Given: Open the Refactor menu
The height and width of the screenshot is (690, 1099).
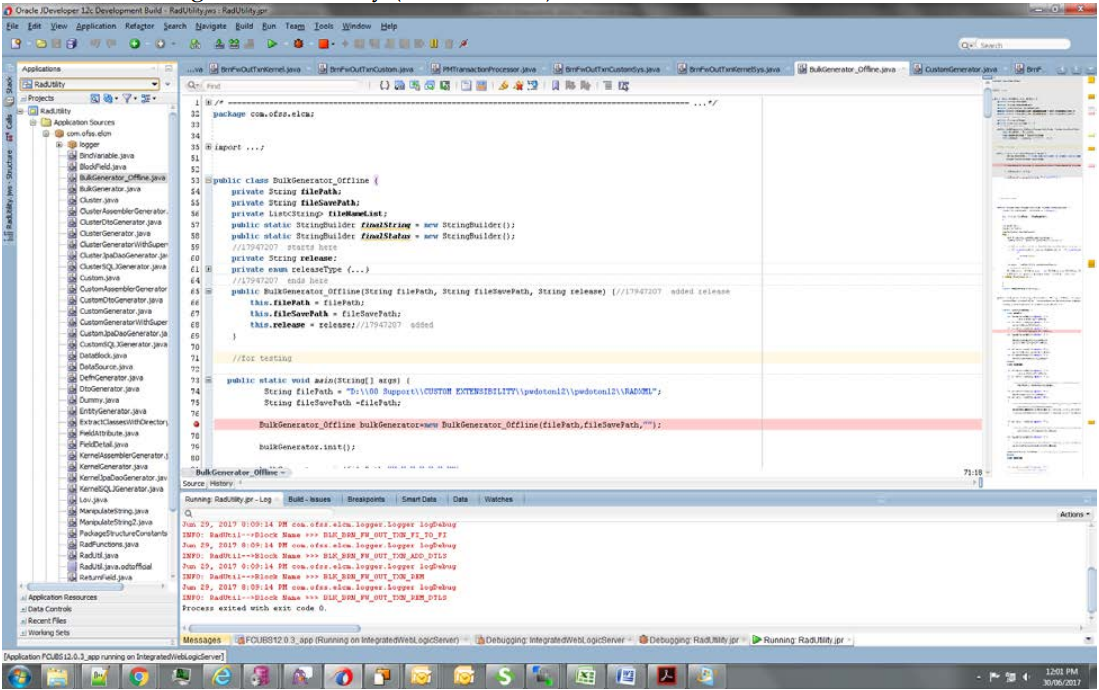Looking at the screenshot, I should tap(140, 26).
